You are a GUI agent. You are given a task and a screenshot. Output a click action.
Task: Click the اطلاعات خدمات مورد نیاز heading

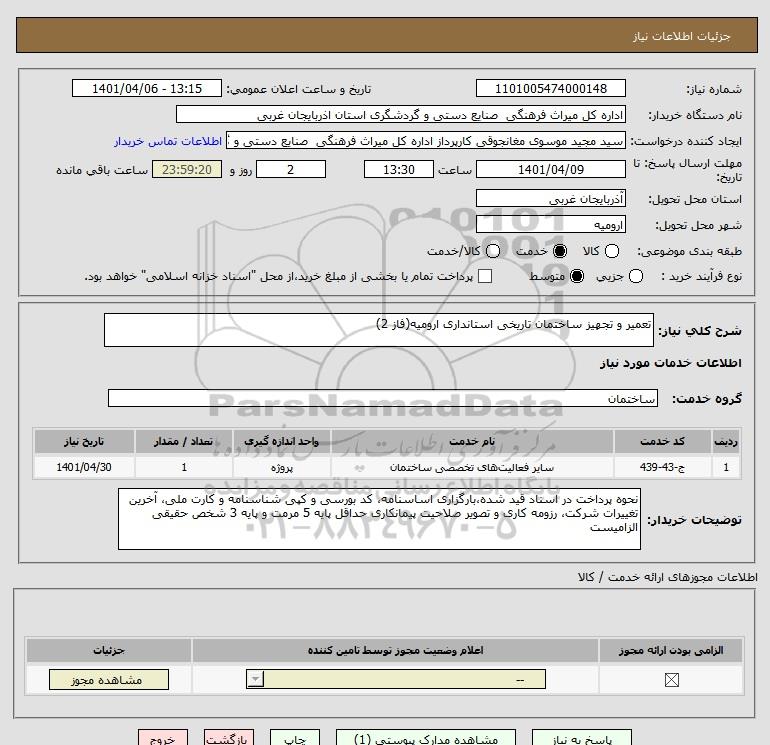[670, 363]
